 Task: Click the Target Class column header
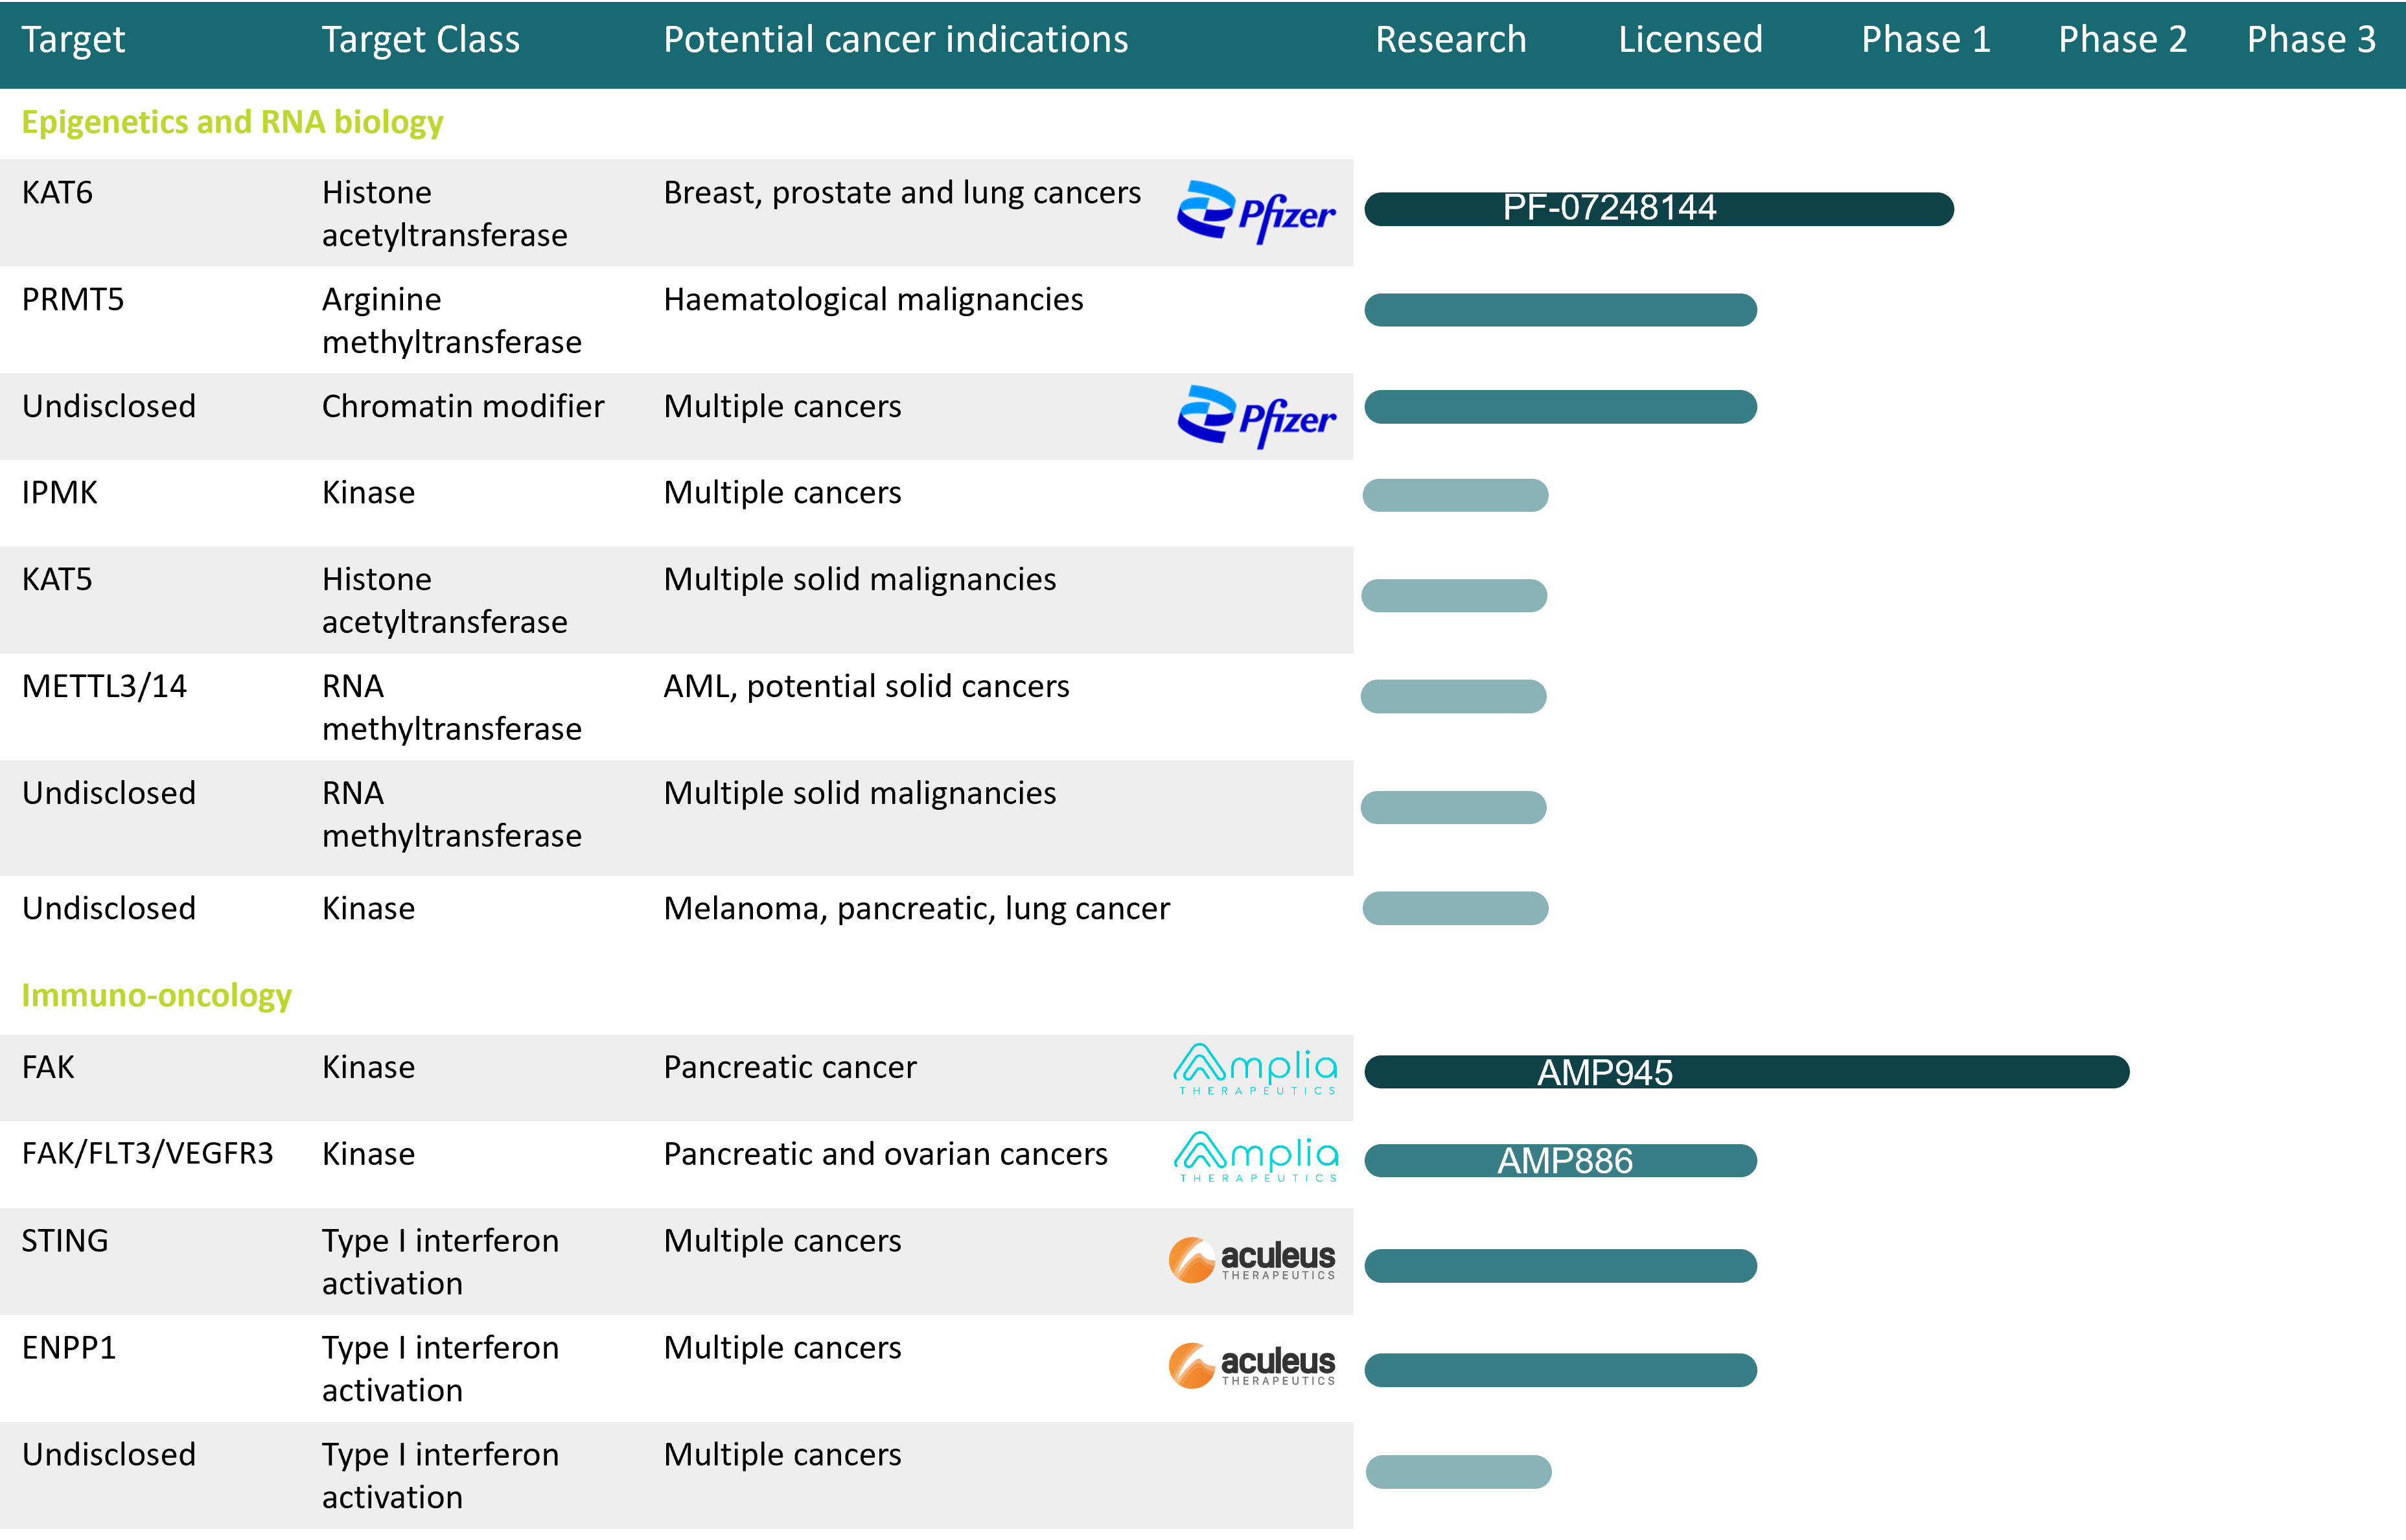tap(420, 40)
